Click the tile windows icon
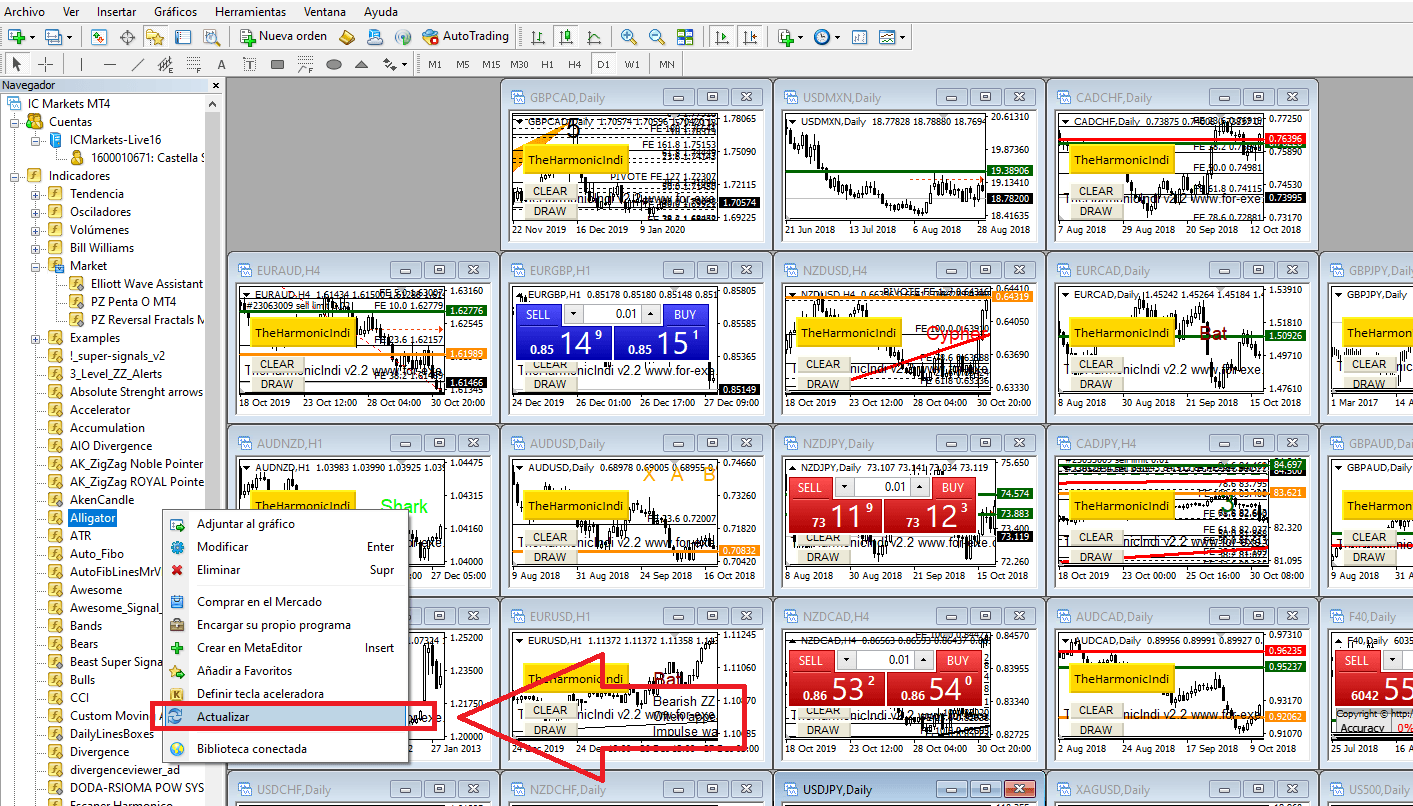This screenshot has height=806, width=1413. (684, 37)
